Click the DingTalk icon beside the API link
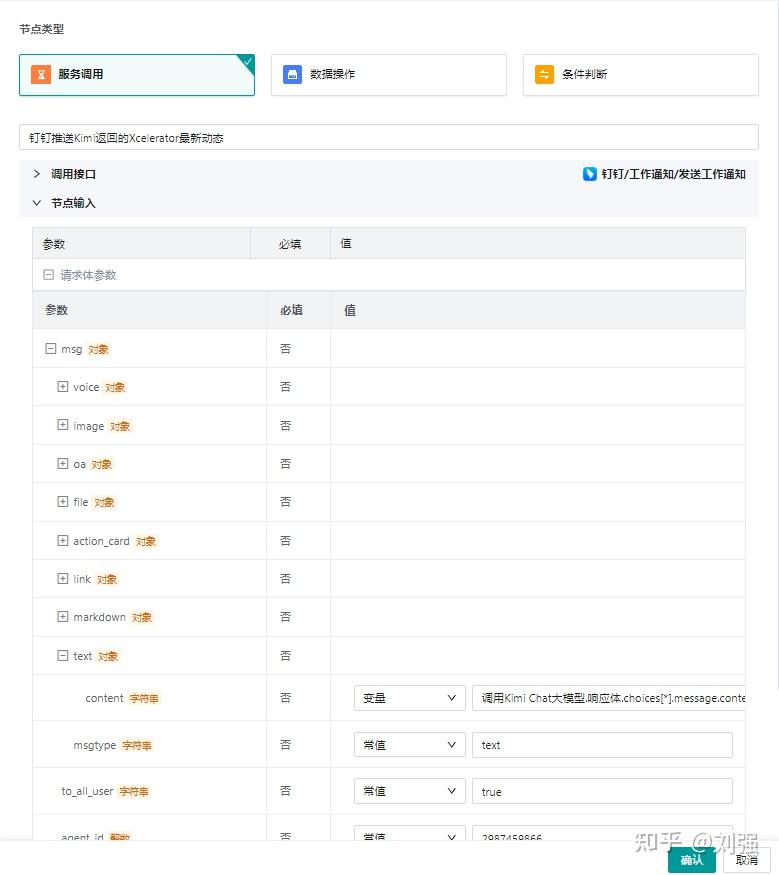This screenshot has width=779, height=875. coord(589,173)
